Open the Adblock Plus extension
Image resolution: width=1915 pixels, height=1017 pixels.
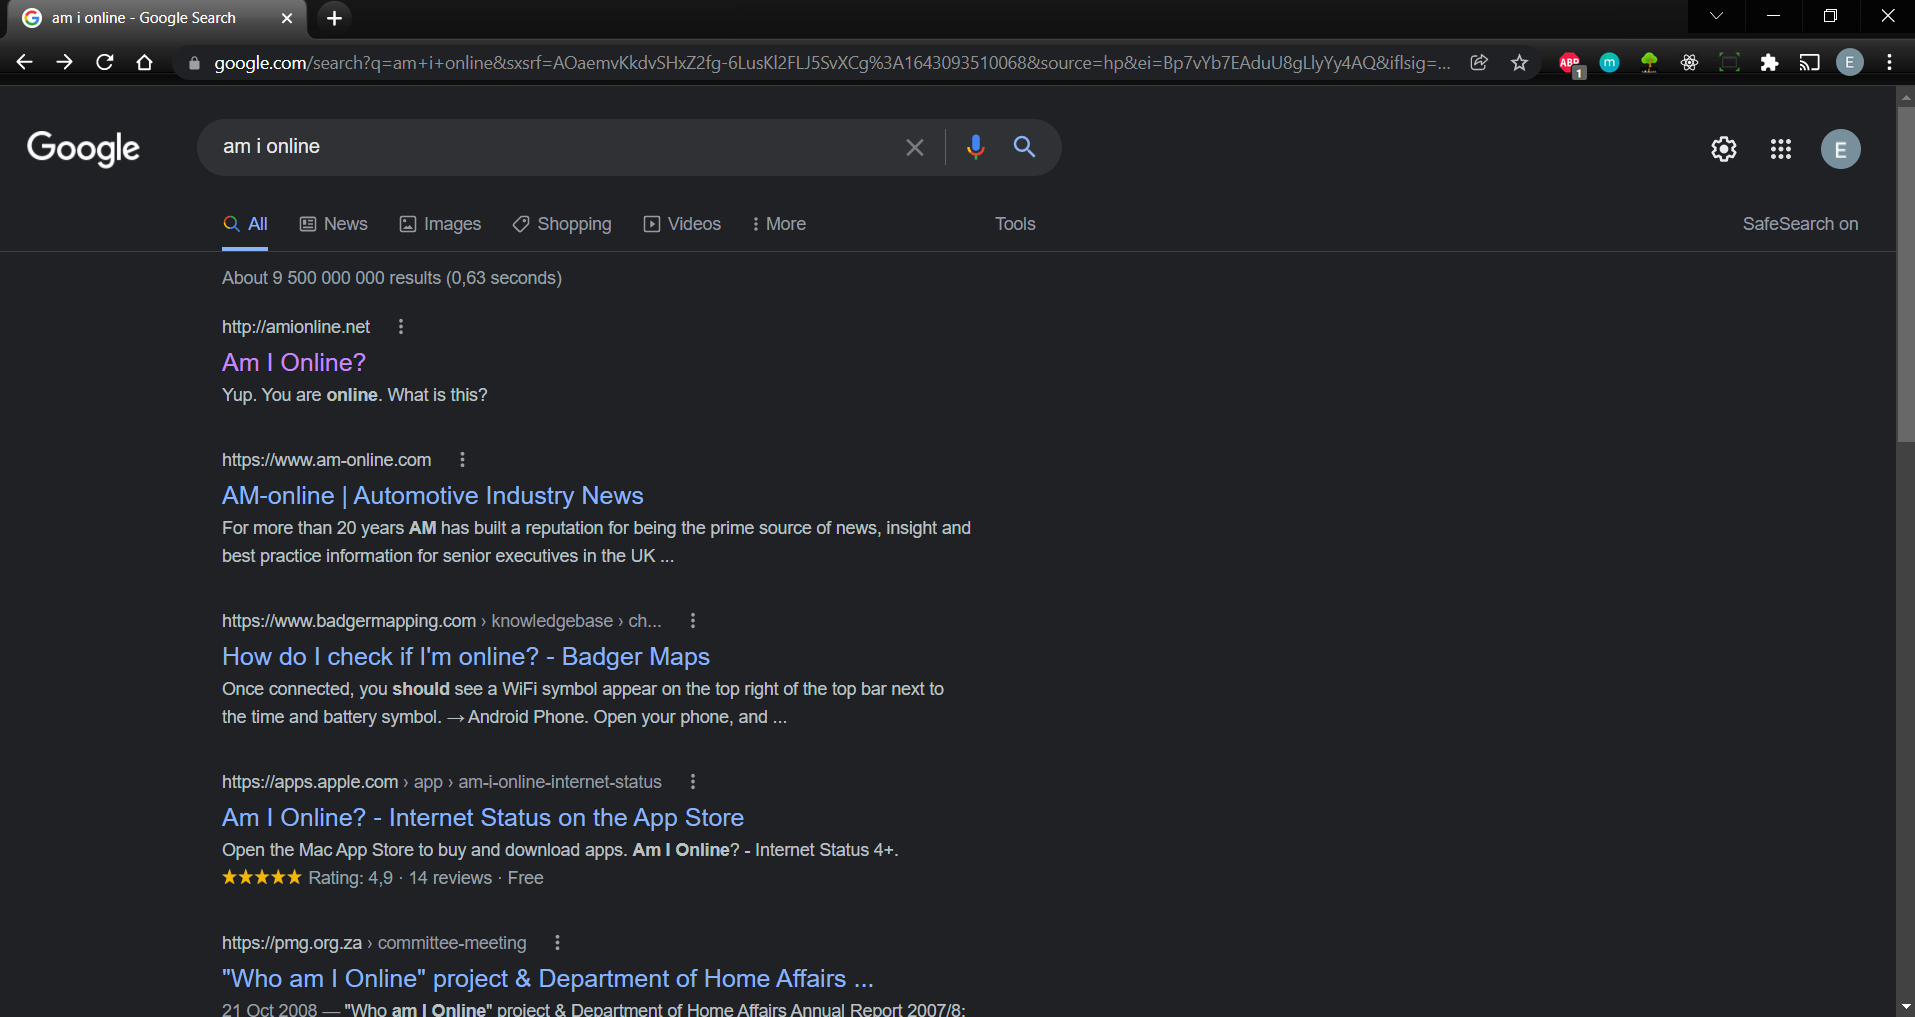(x=1571, y=63)
